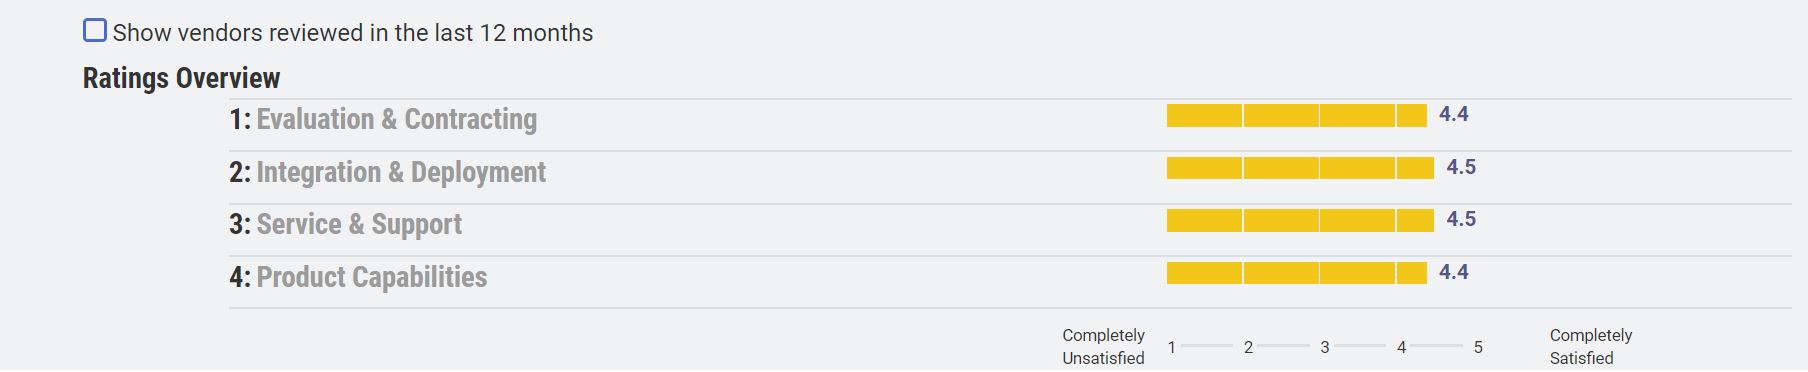The height and width of the screenshot is (372, 1808).
Task: Open the Service & Support rating category
Action: [x=359, y=224]
